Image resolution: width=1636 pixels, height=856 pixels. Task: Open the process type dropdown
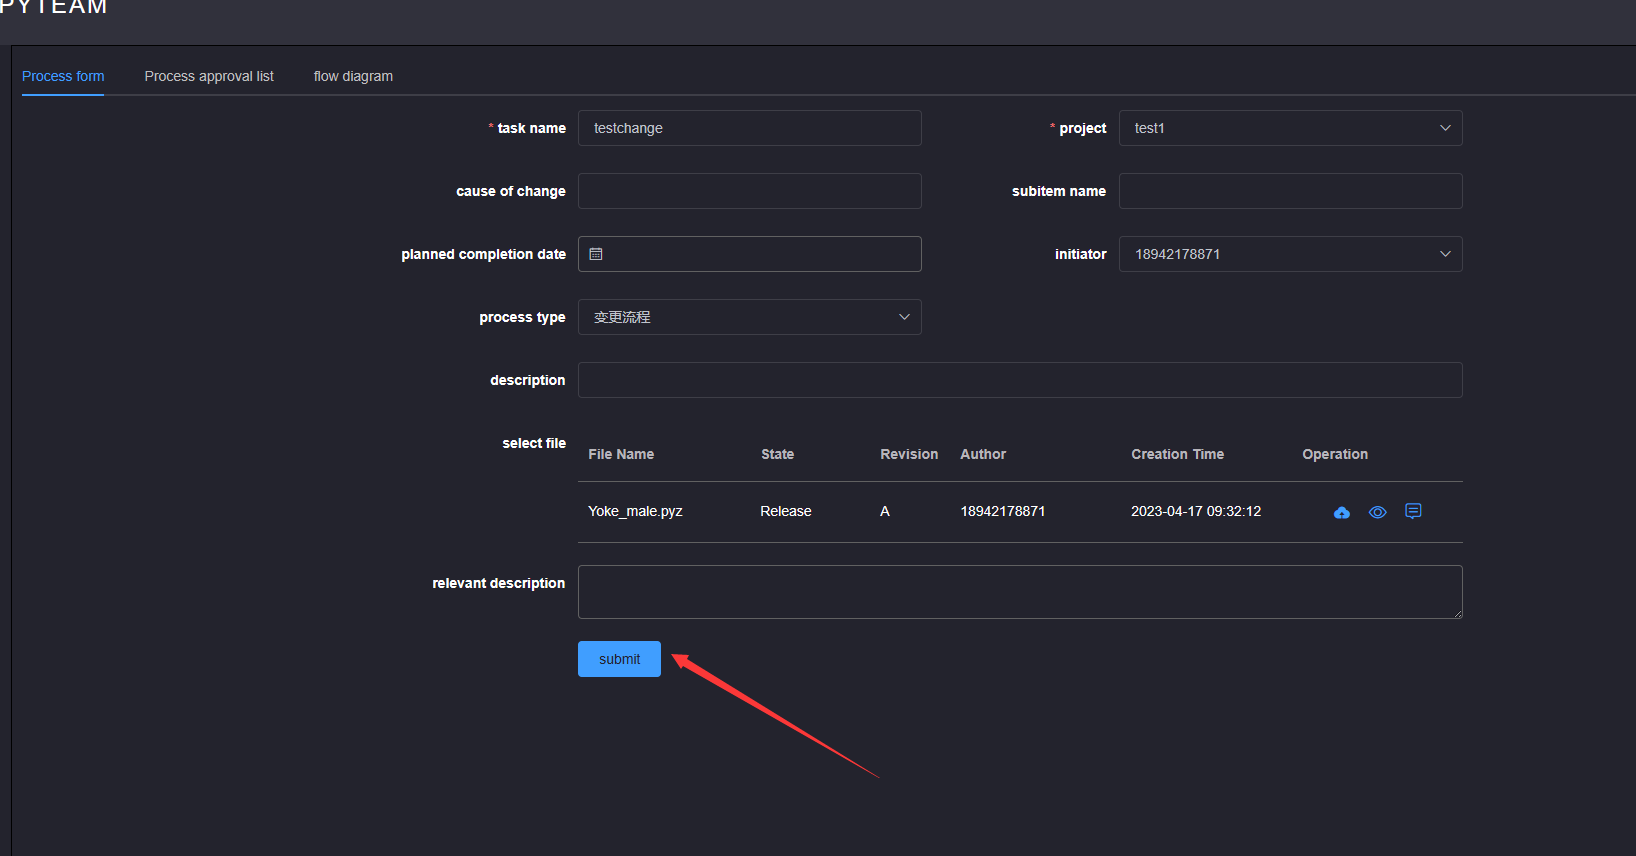tap(749, 317)
